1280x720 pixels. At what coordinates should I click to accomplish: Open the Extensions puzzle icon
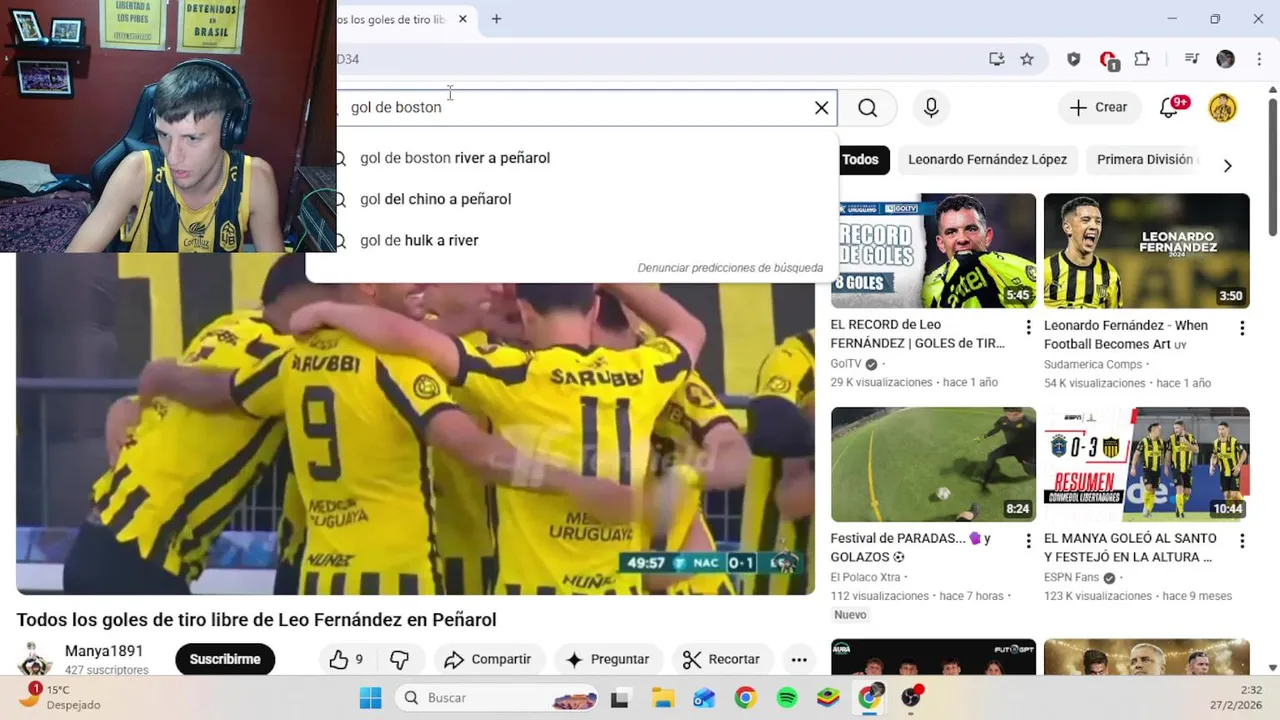click(x=1142, y=59)
